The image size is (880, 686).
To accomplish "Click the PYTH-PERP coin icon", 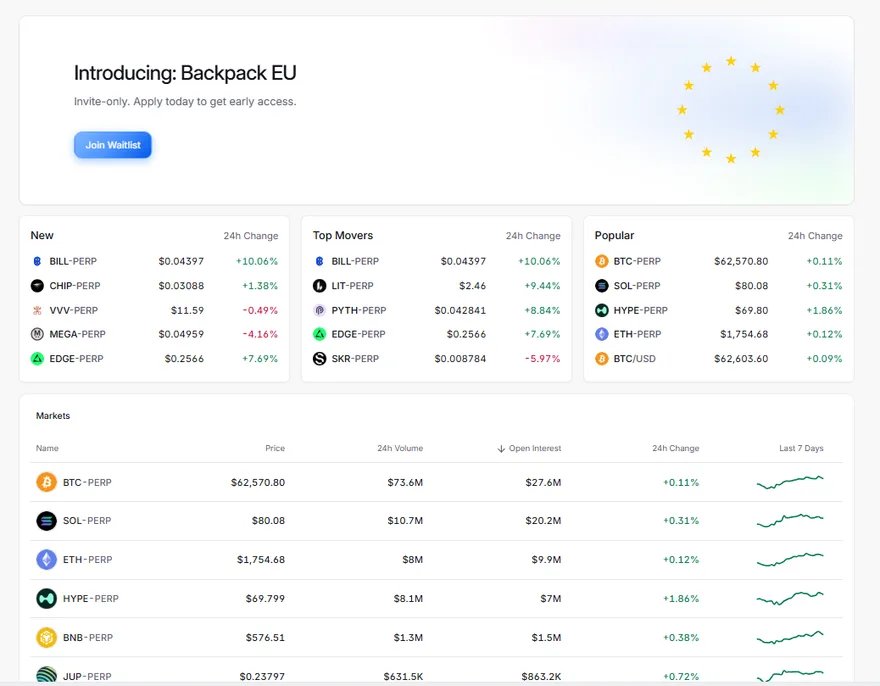I will tap(319, 310).
